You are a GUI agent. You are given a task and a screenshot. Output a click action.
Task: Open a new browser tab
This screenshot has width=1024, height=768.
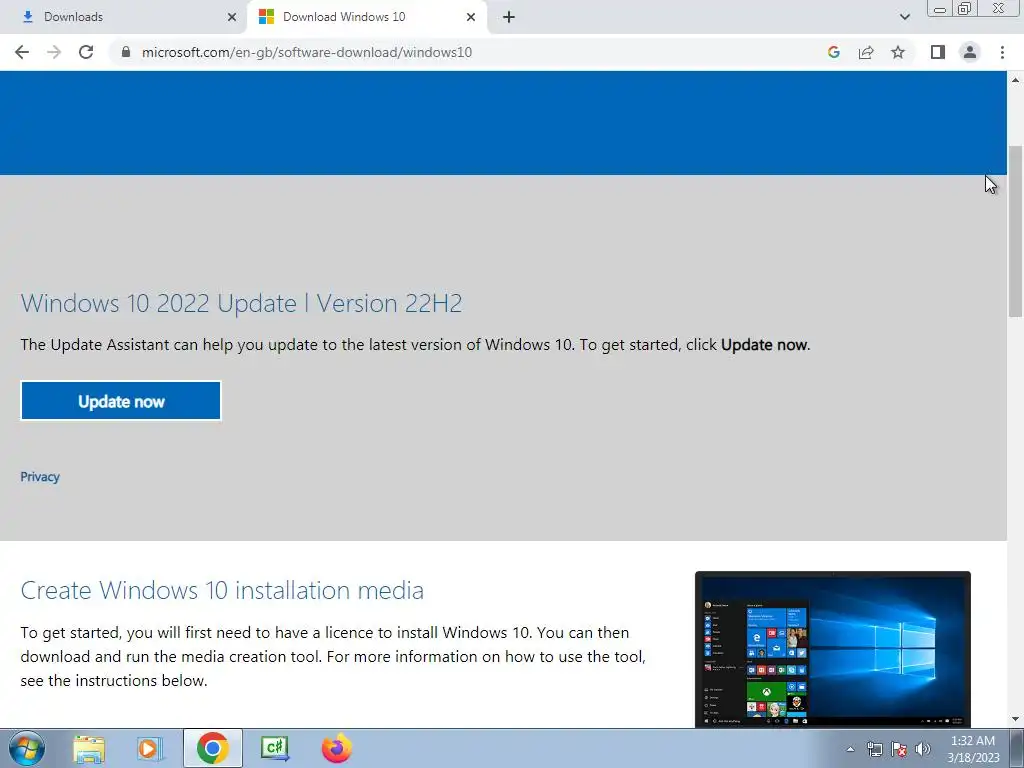(509, 17)
